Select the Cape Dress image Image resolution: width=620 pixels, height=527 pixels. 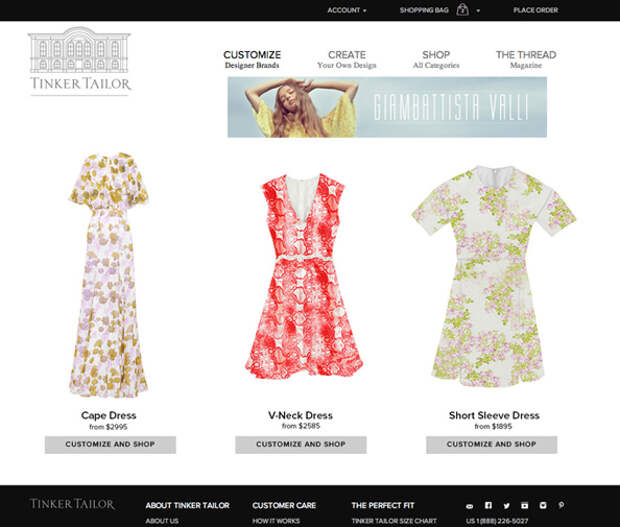click(109, 275)
